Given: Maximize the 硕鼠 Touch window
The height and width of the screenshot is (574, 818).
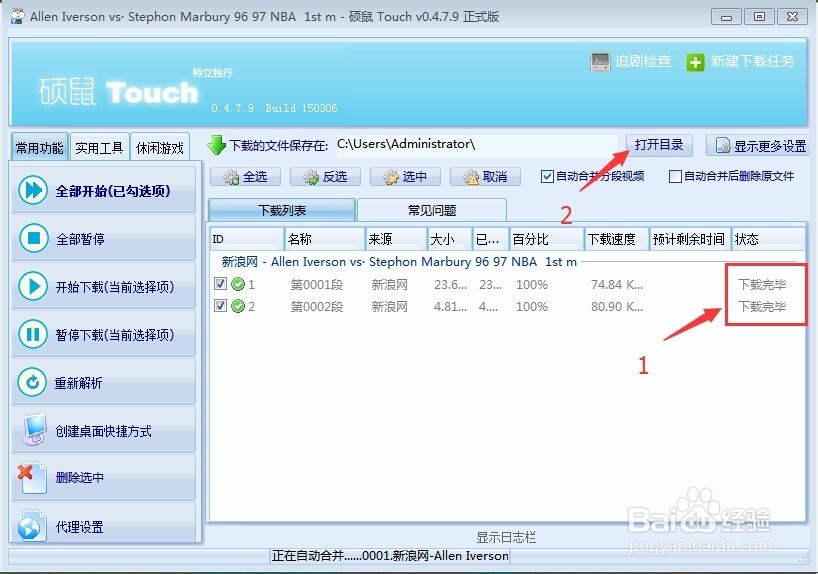Looking at the screenshot, I should tap(759, 17).
